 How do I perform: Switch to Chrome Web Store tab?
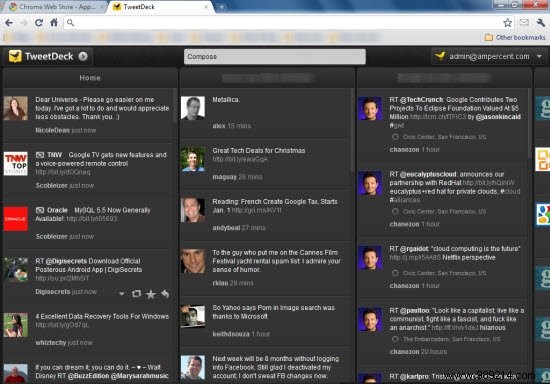pos(53,7)
